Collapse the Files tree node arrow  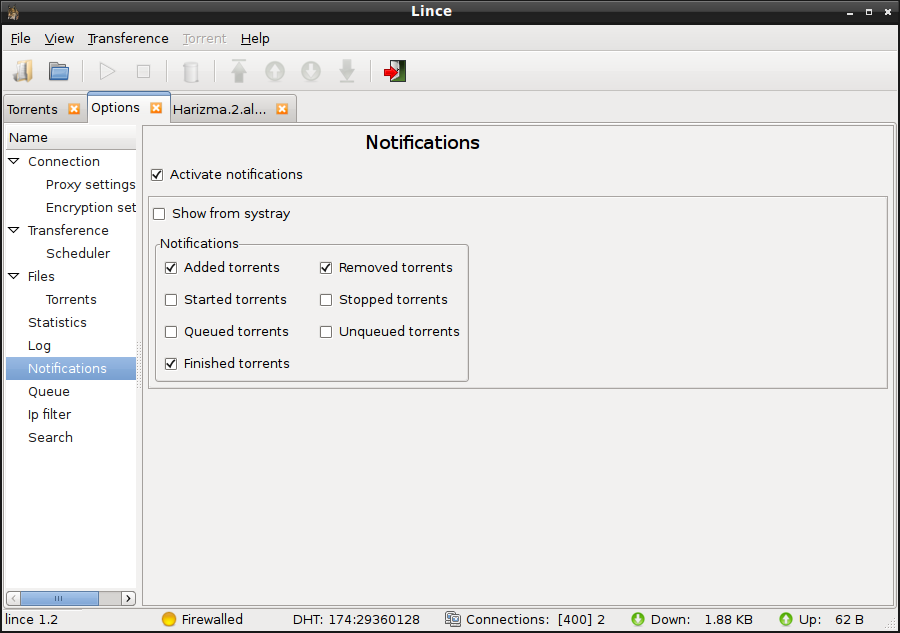coord(14,276)
